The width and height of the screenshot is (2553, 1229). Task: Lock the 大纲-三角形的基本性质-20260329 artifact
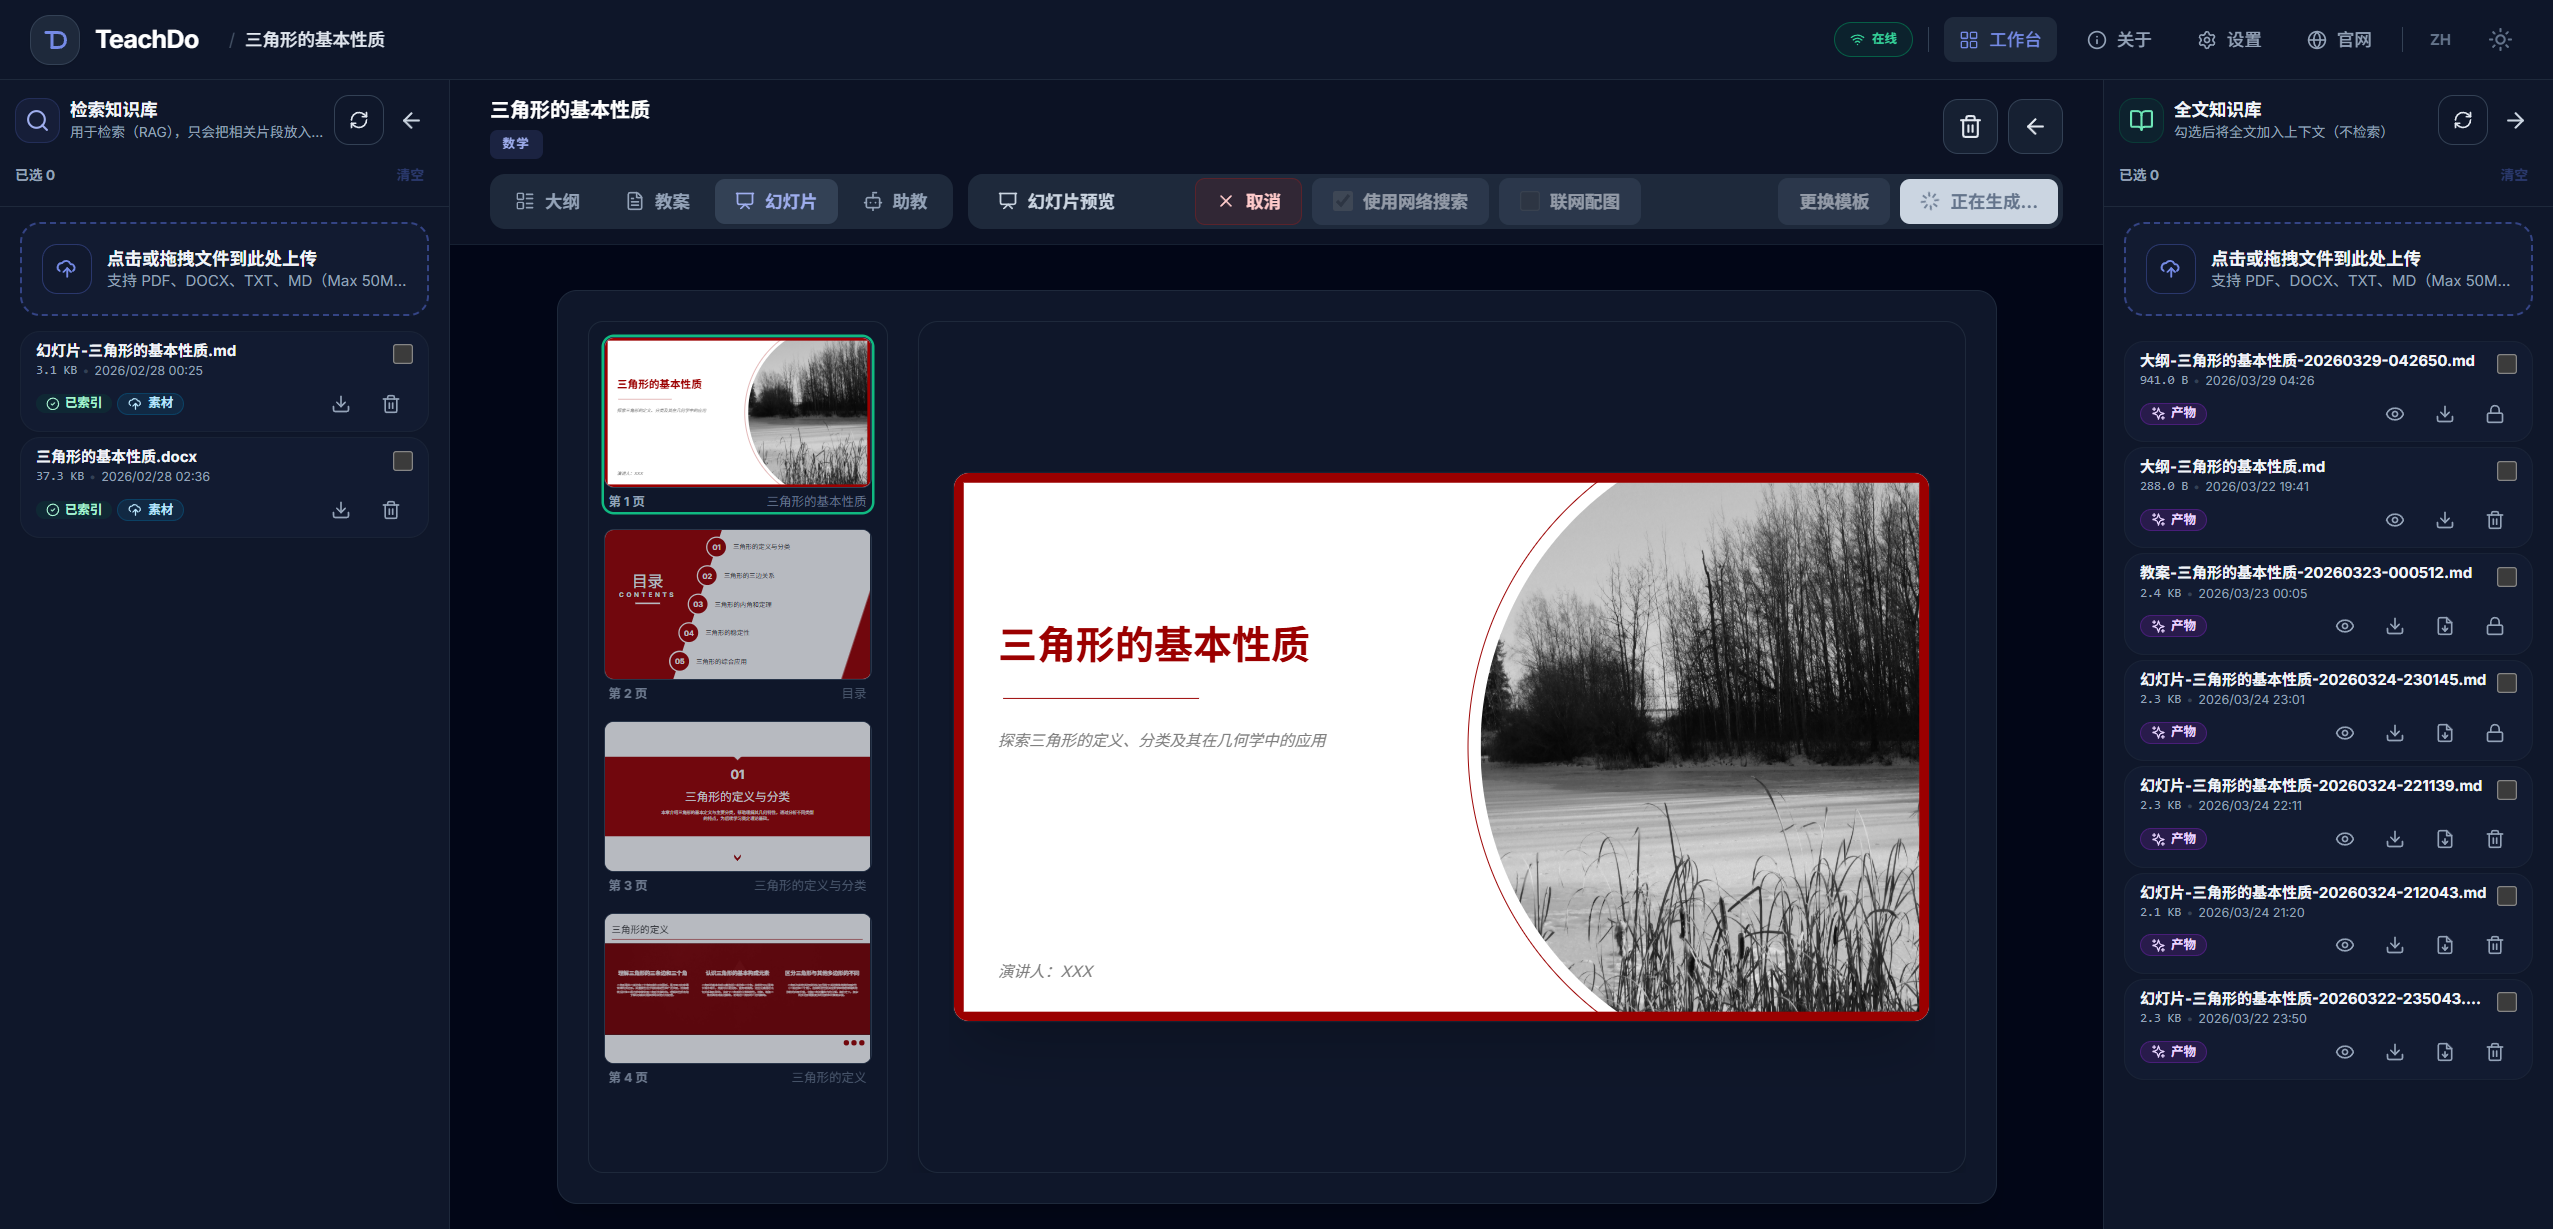point(2493,413)
